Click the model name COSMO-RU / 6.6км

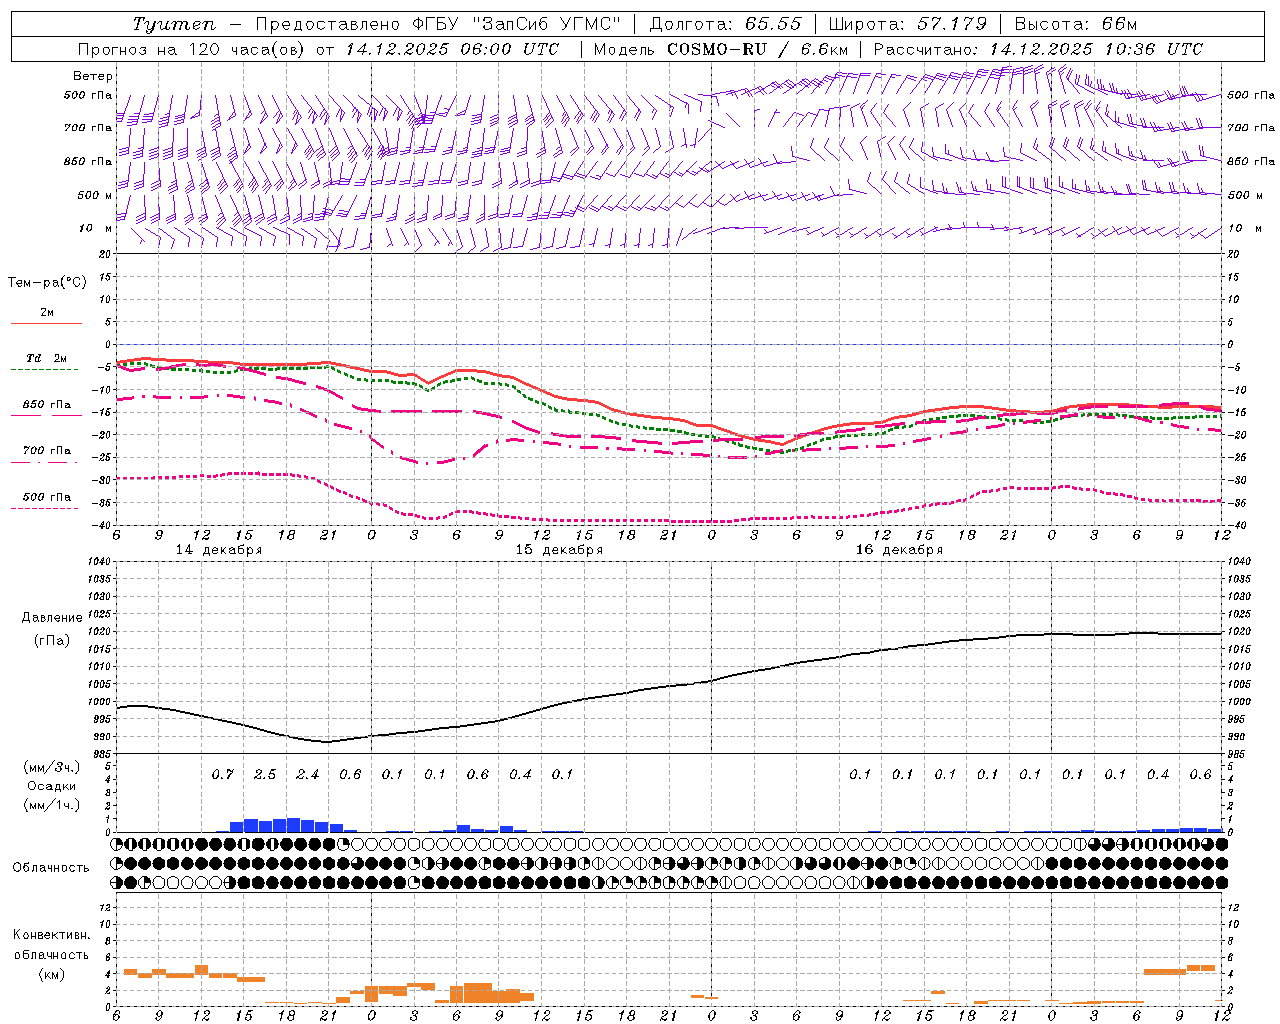coord(758,49)
